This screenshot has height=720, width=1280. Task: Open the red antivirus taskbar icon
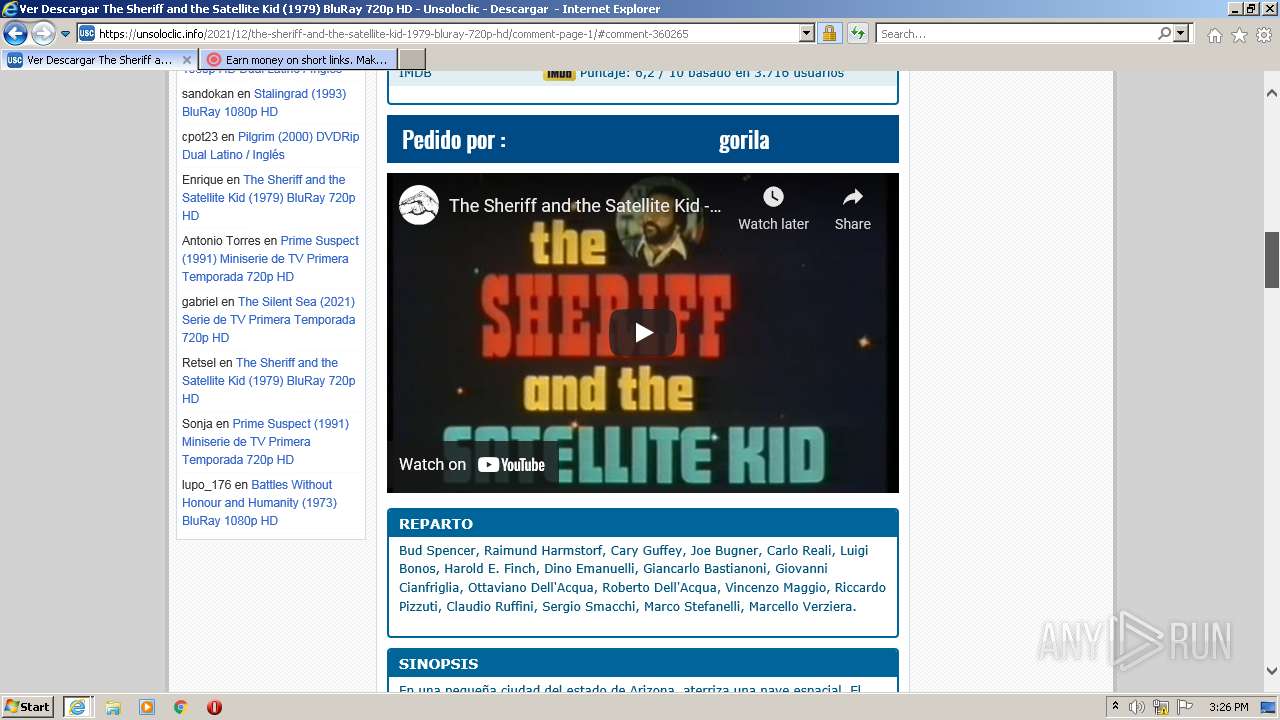pyautogui.click(x=214, y=707)
